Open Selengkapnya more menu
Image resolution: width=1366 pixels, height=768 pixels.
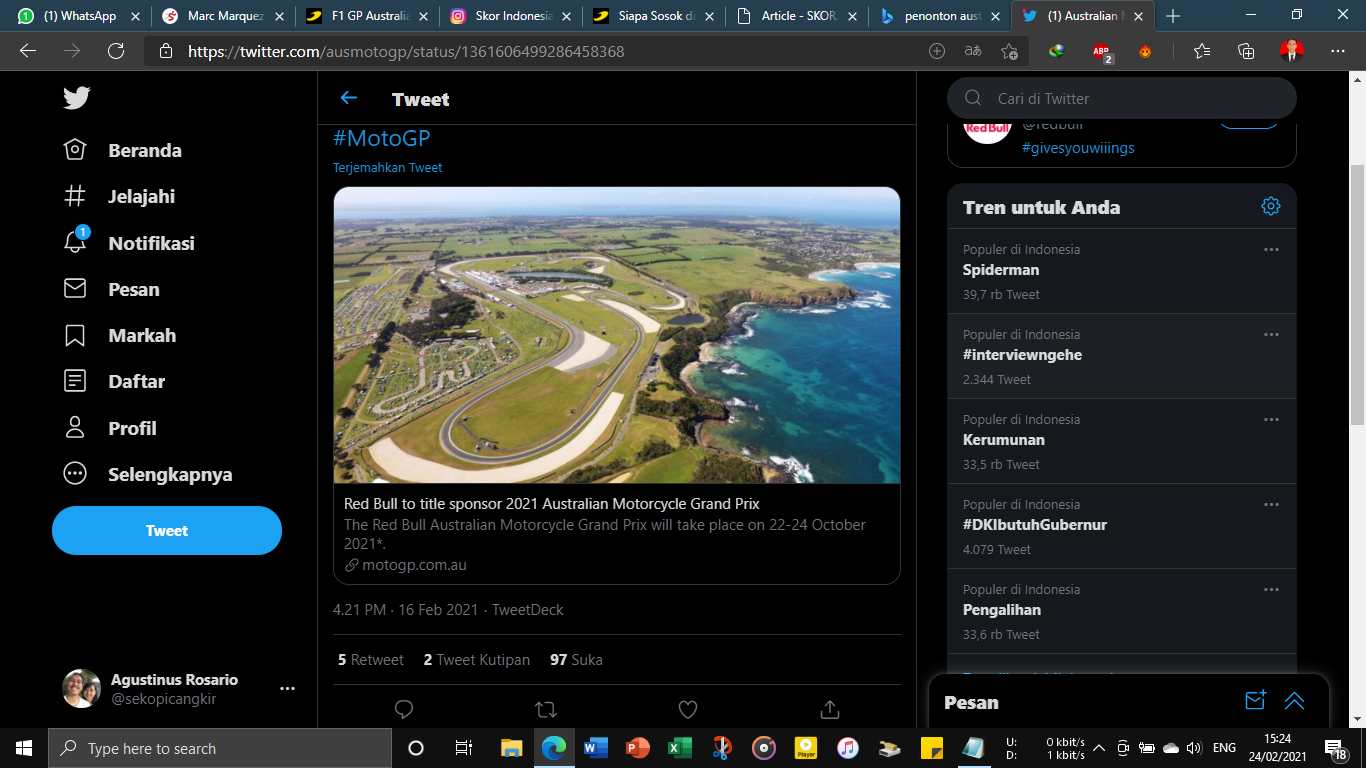pos(147,474)
